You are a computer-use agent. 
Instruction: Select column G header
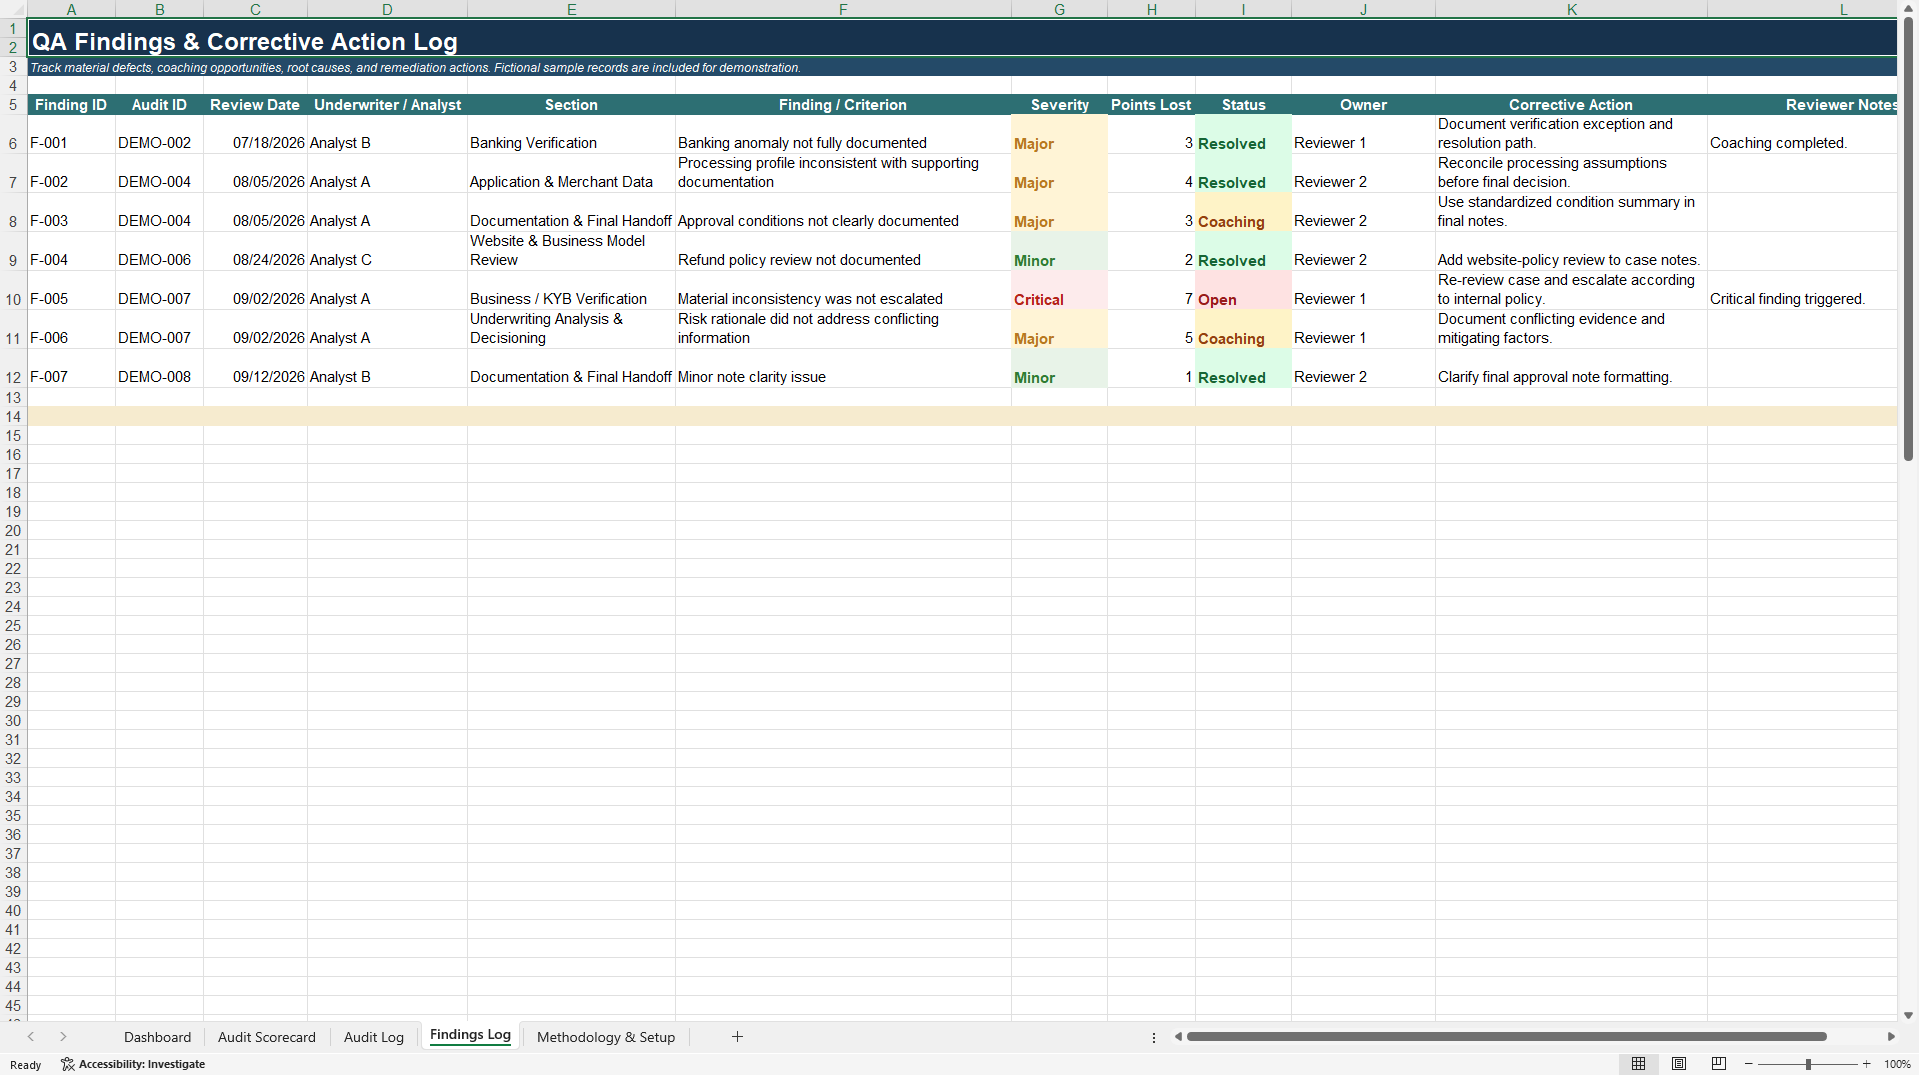[x=1059, y=9]
